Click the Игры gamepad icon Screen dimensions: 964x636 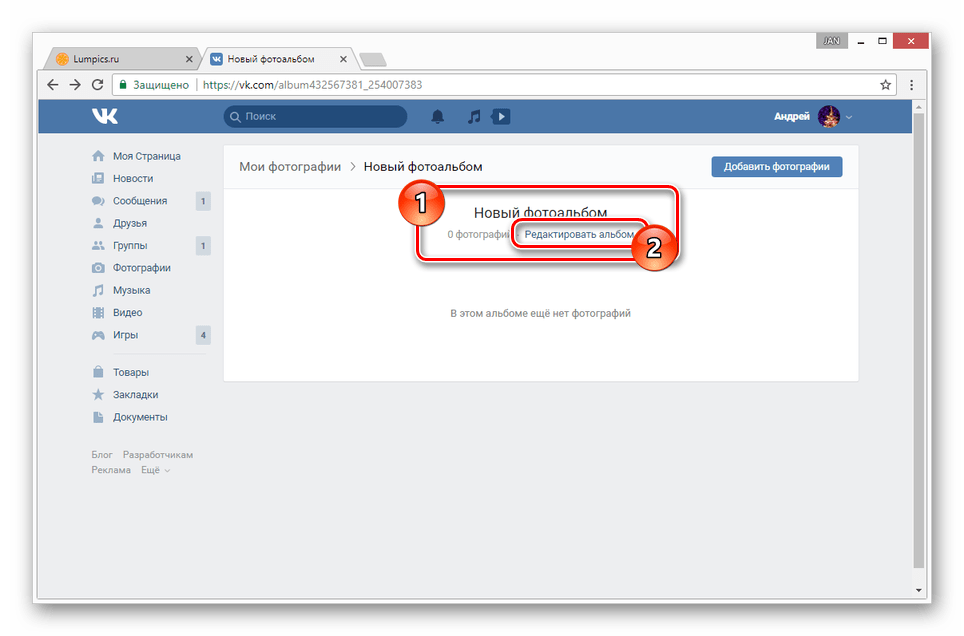pyautogui.click(x=98, y=335)
